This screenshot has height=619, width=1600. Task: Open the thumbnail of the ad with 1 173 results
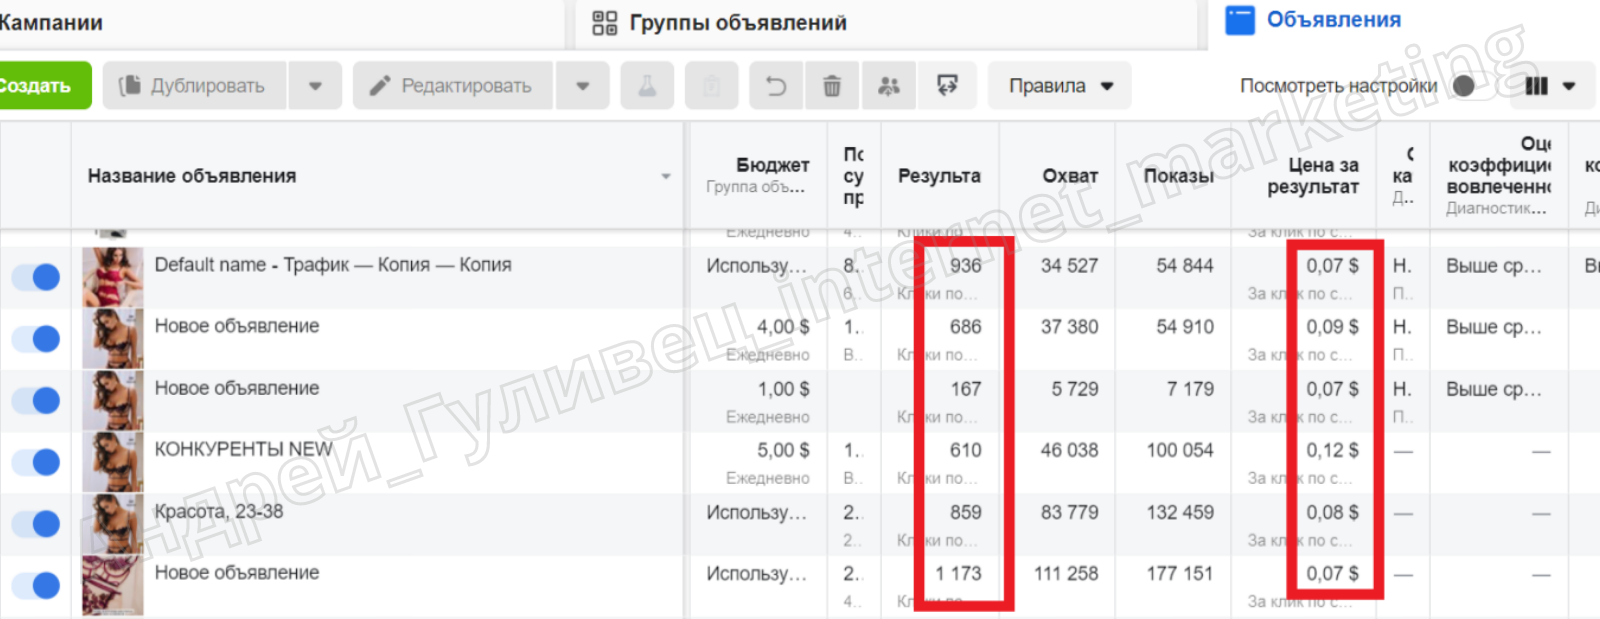(x=112, y=585)
